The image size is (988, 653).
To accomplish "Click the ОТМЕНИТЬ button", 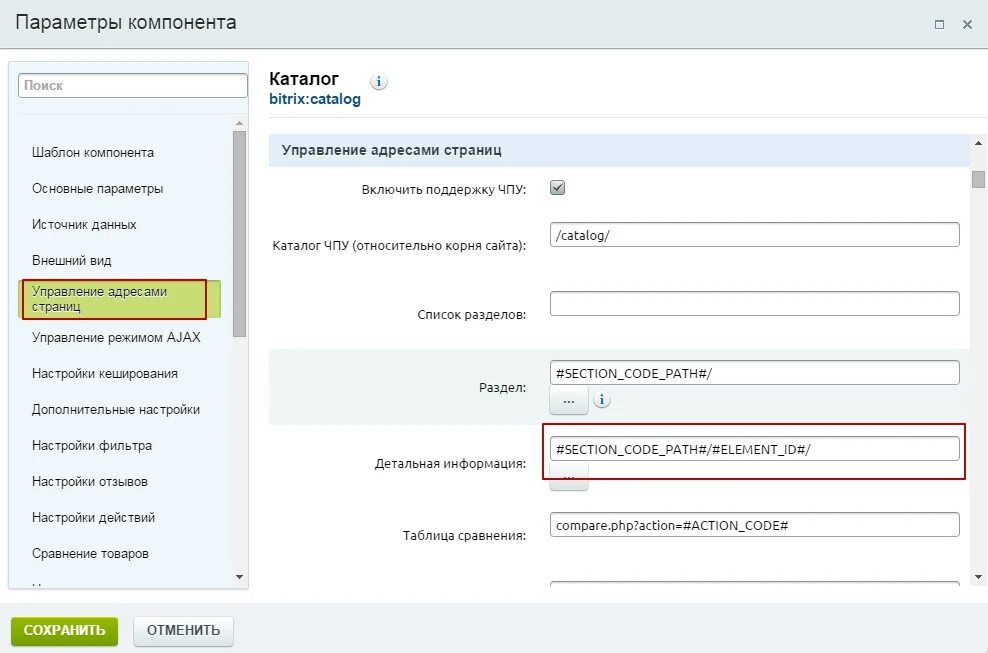I will click(183, 631).
